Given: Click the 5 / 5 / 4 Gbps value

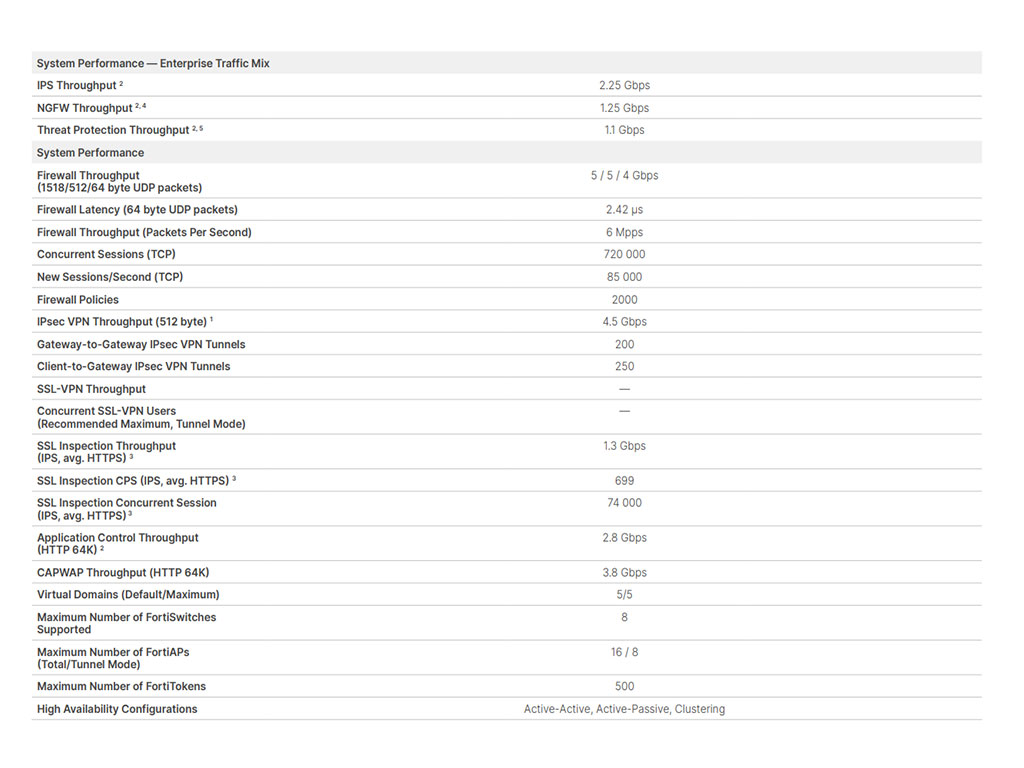Looking at the screenshot, I should coord(624,176).
